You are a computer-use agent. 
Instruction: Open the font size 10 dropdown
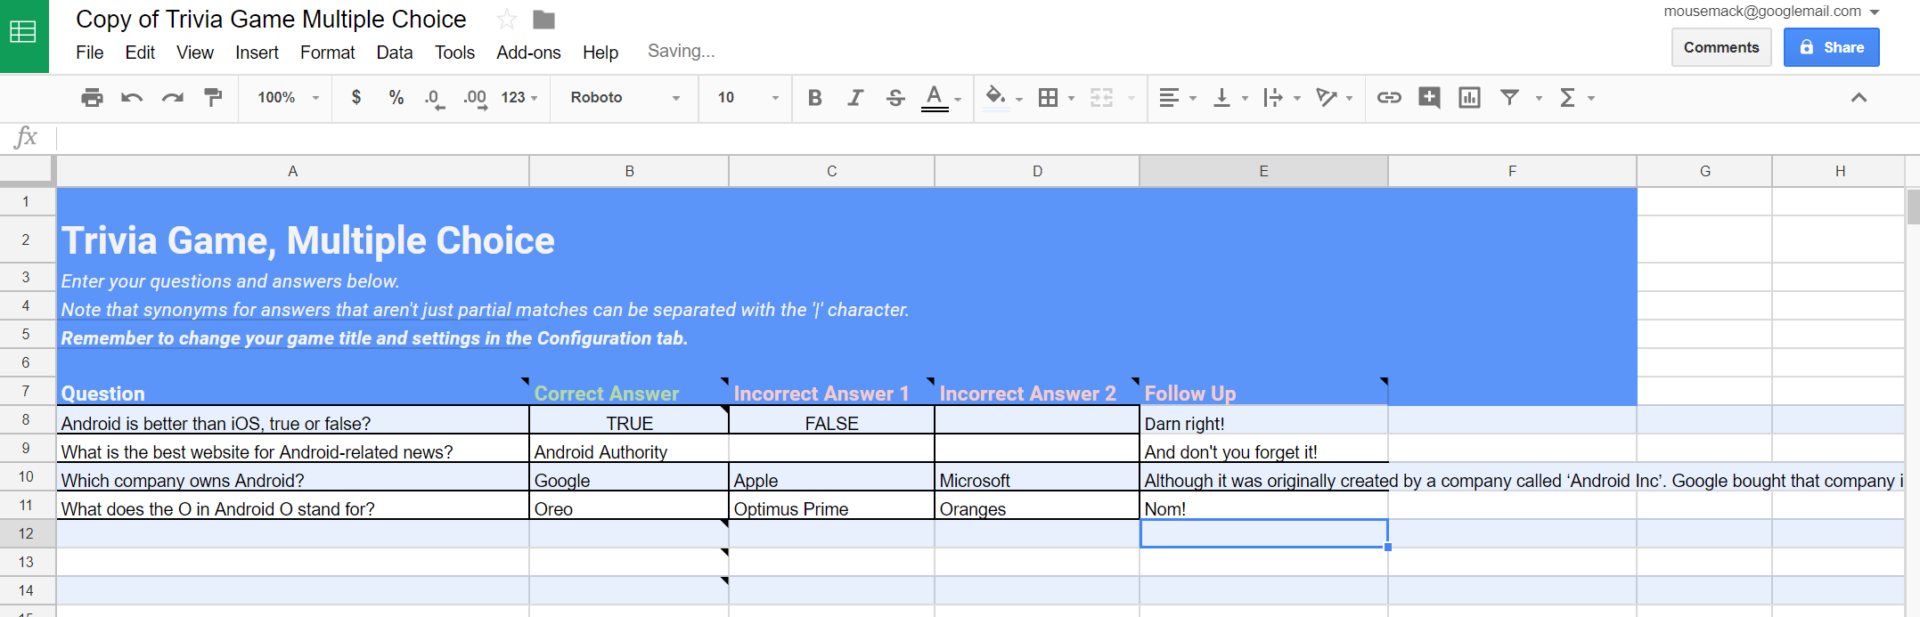click(747, 97)
